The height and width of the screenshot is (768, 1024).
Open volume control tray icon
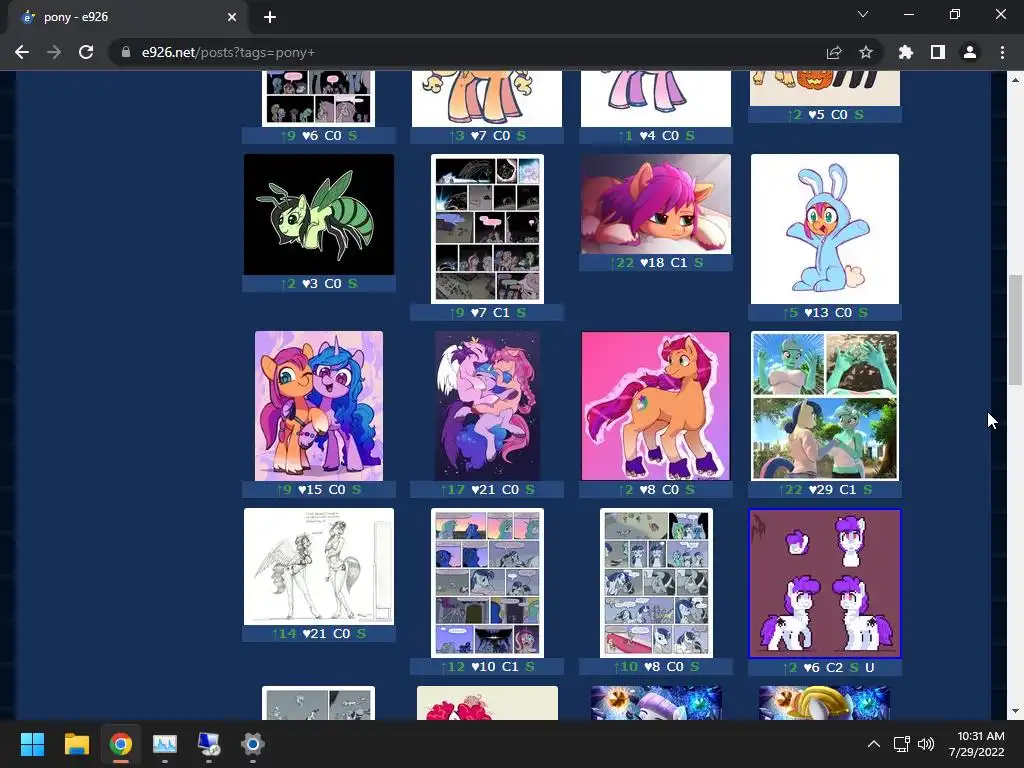pos(925,744)
